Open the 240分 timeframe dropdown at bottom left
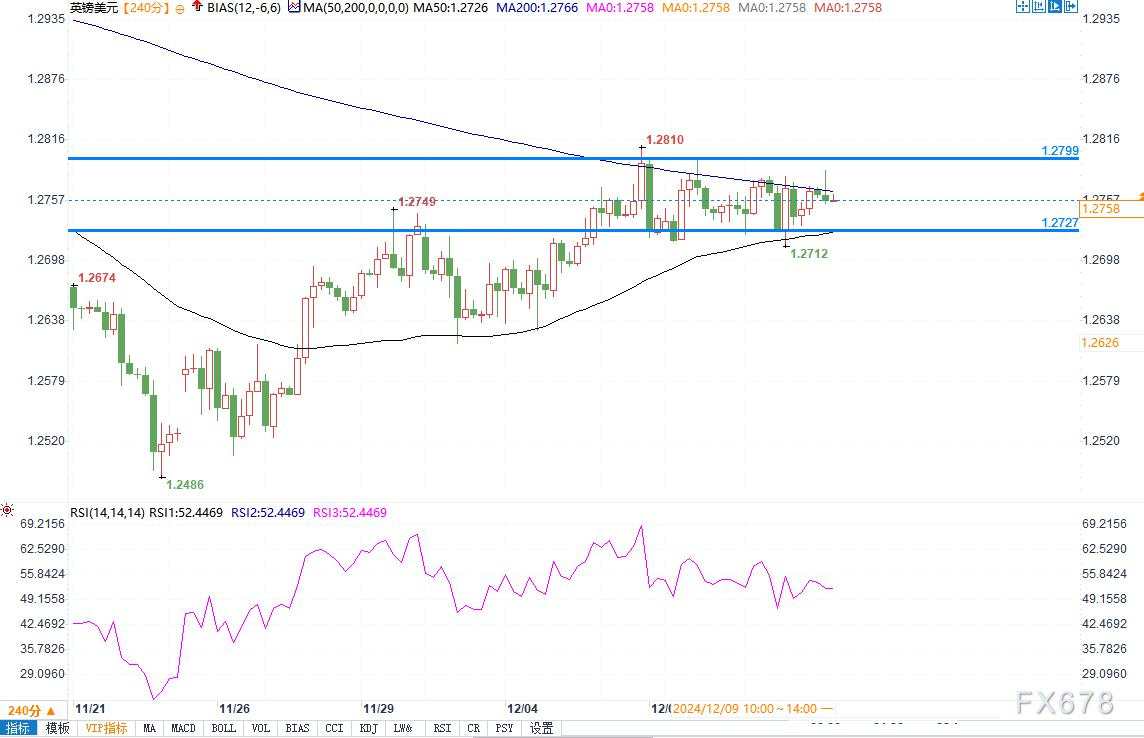The width and height of the screenshot is (1144, 738). [x=32, y=710]
